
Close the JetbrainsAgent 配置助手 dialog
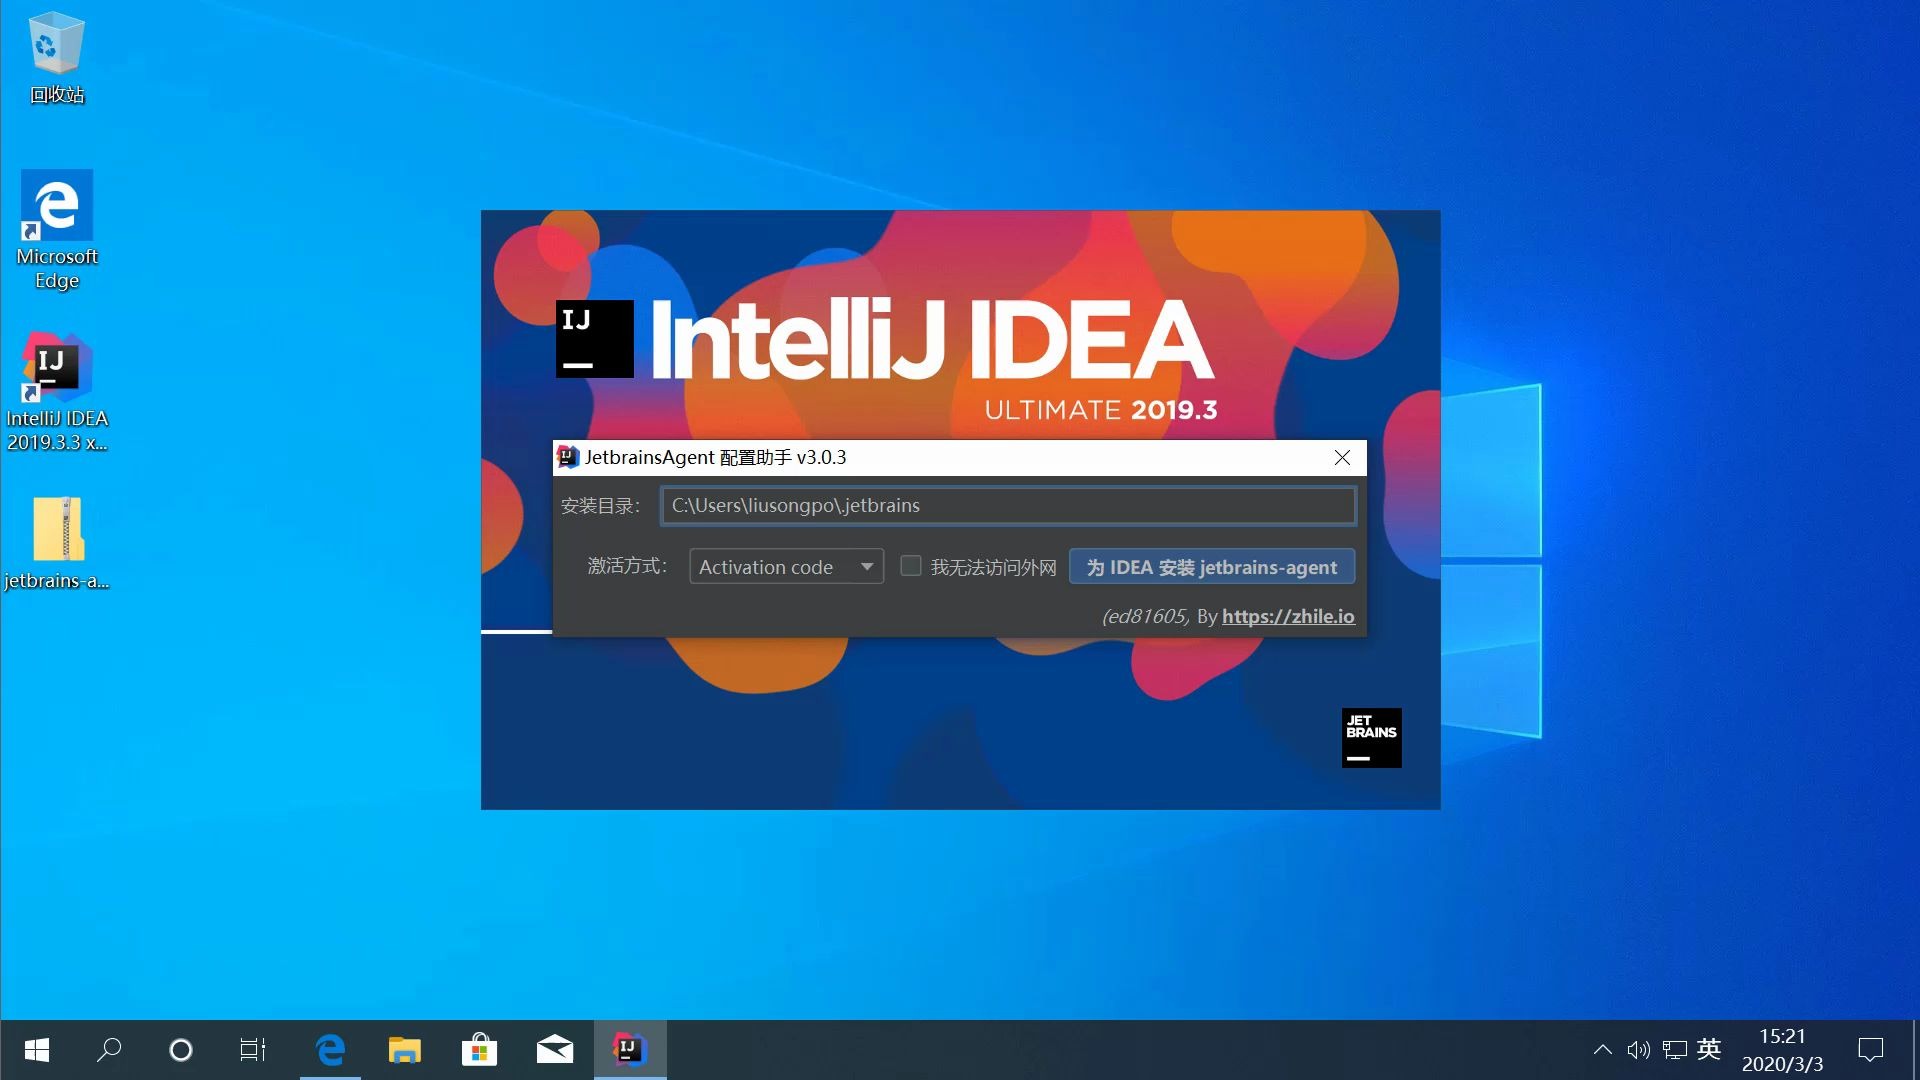[1342, 457]
